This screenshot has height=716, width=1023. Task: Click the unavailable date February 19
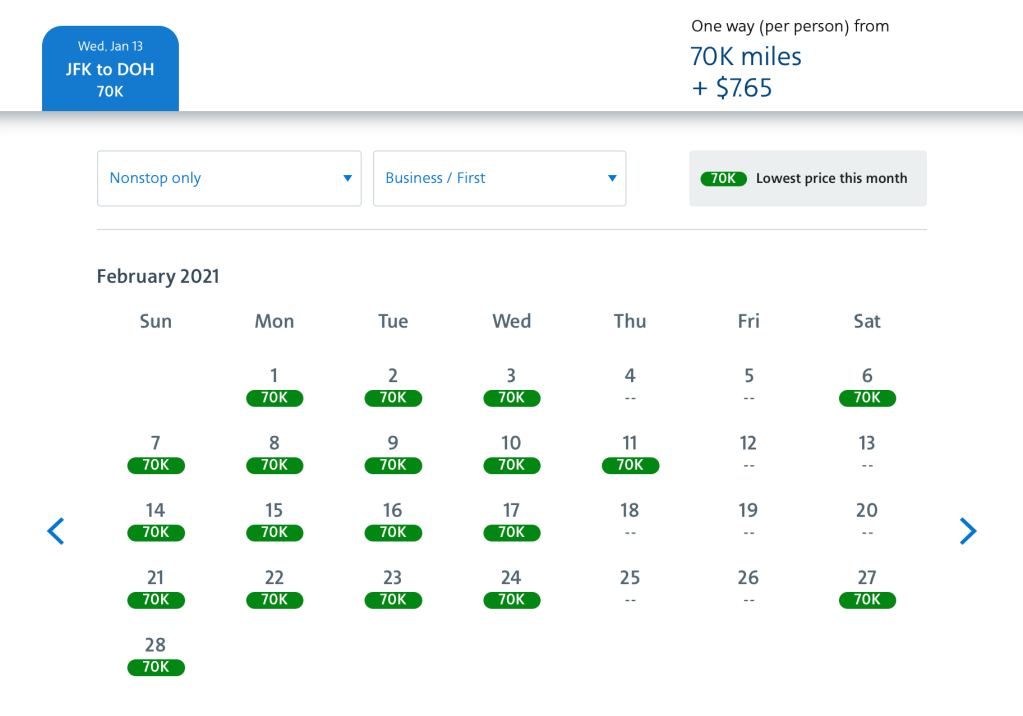pyautogui.click(x=748, y=520)
